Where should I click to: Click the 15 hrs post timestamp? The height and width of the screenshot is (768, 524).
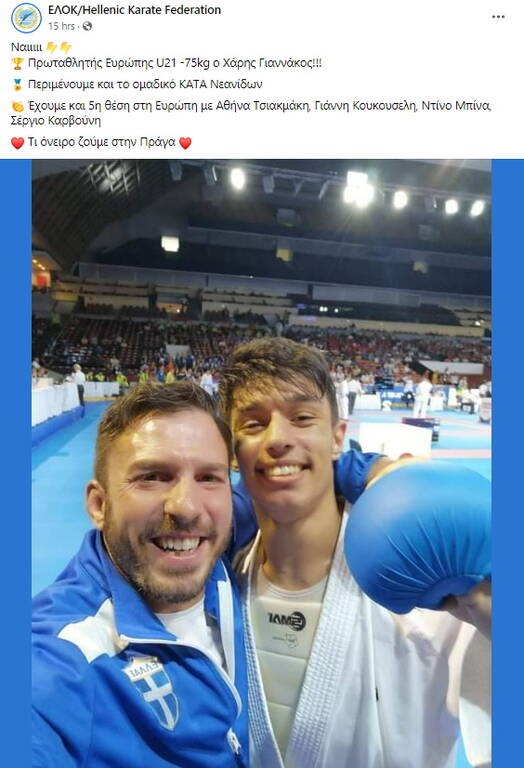point(61,26)
